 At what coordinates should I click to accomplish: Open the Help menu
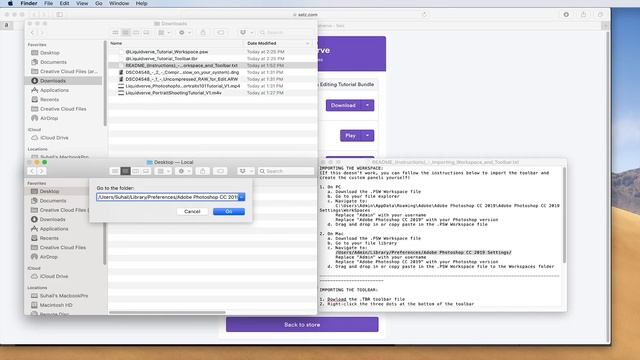point(141,3)
